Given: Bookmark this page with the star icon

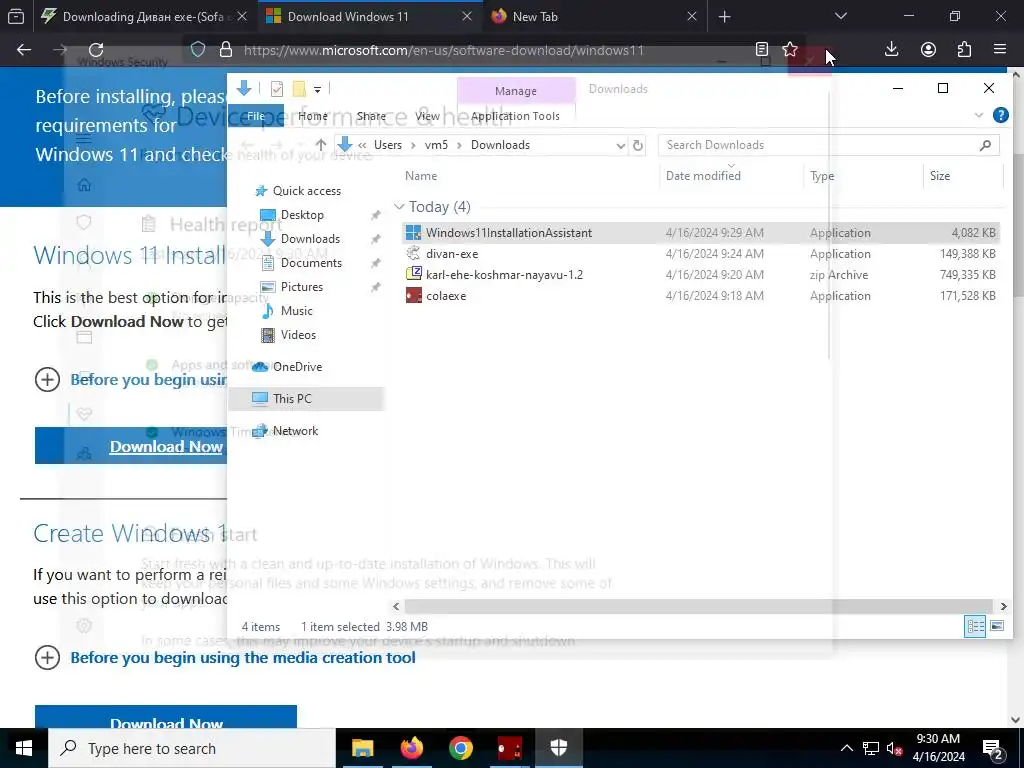Looking at the screenshot, I should click(x=790, y=49).
